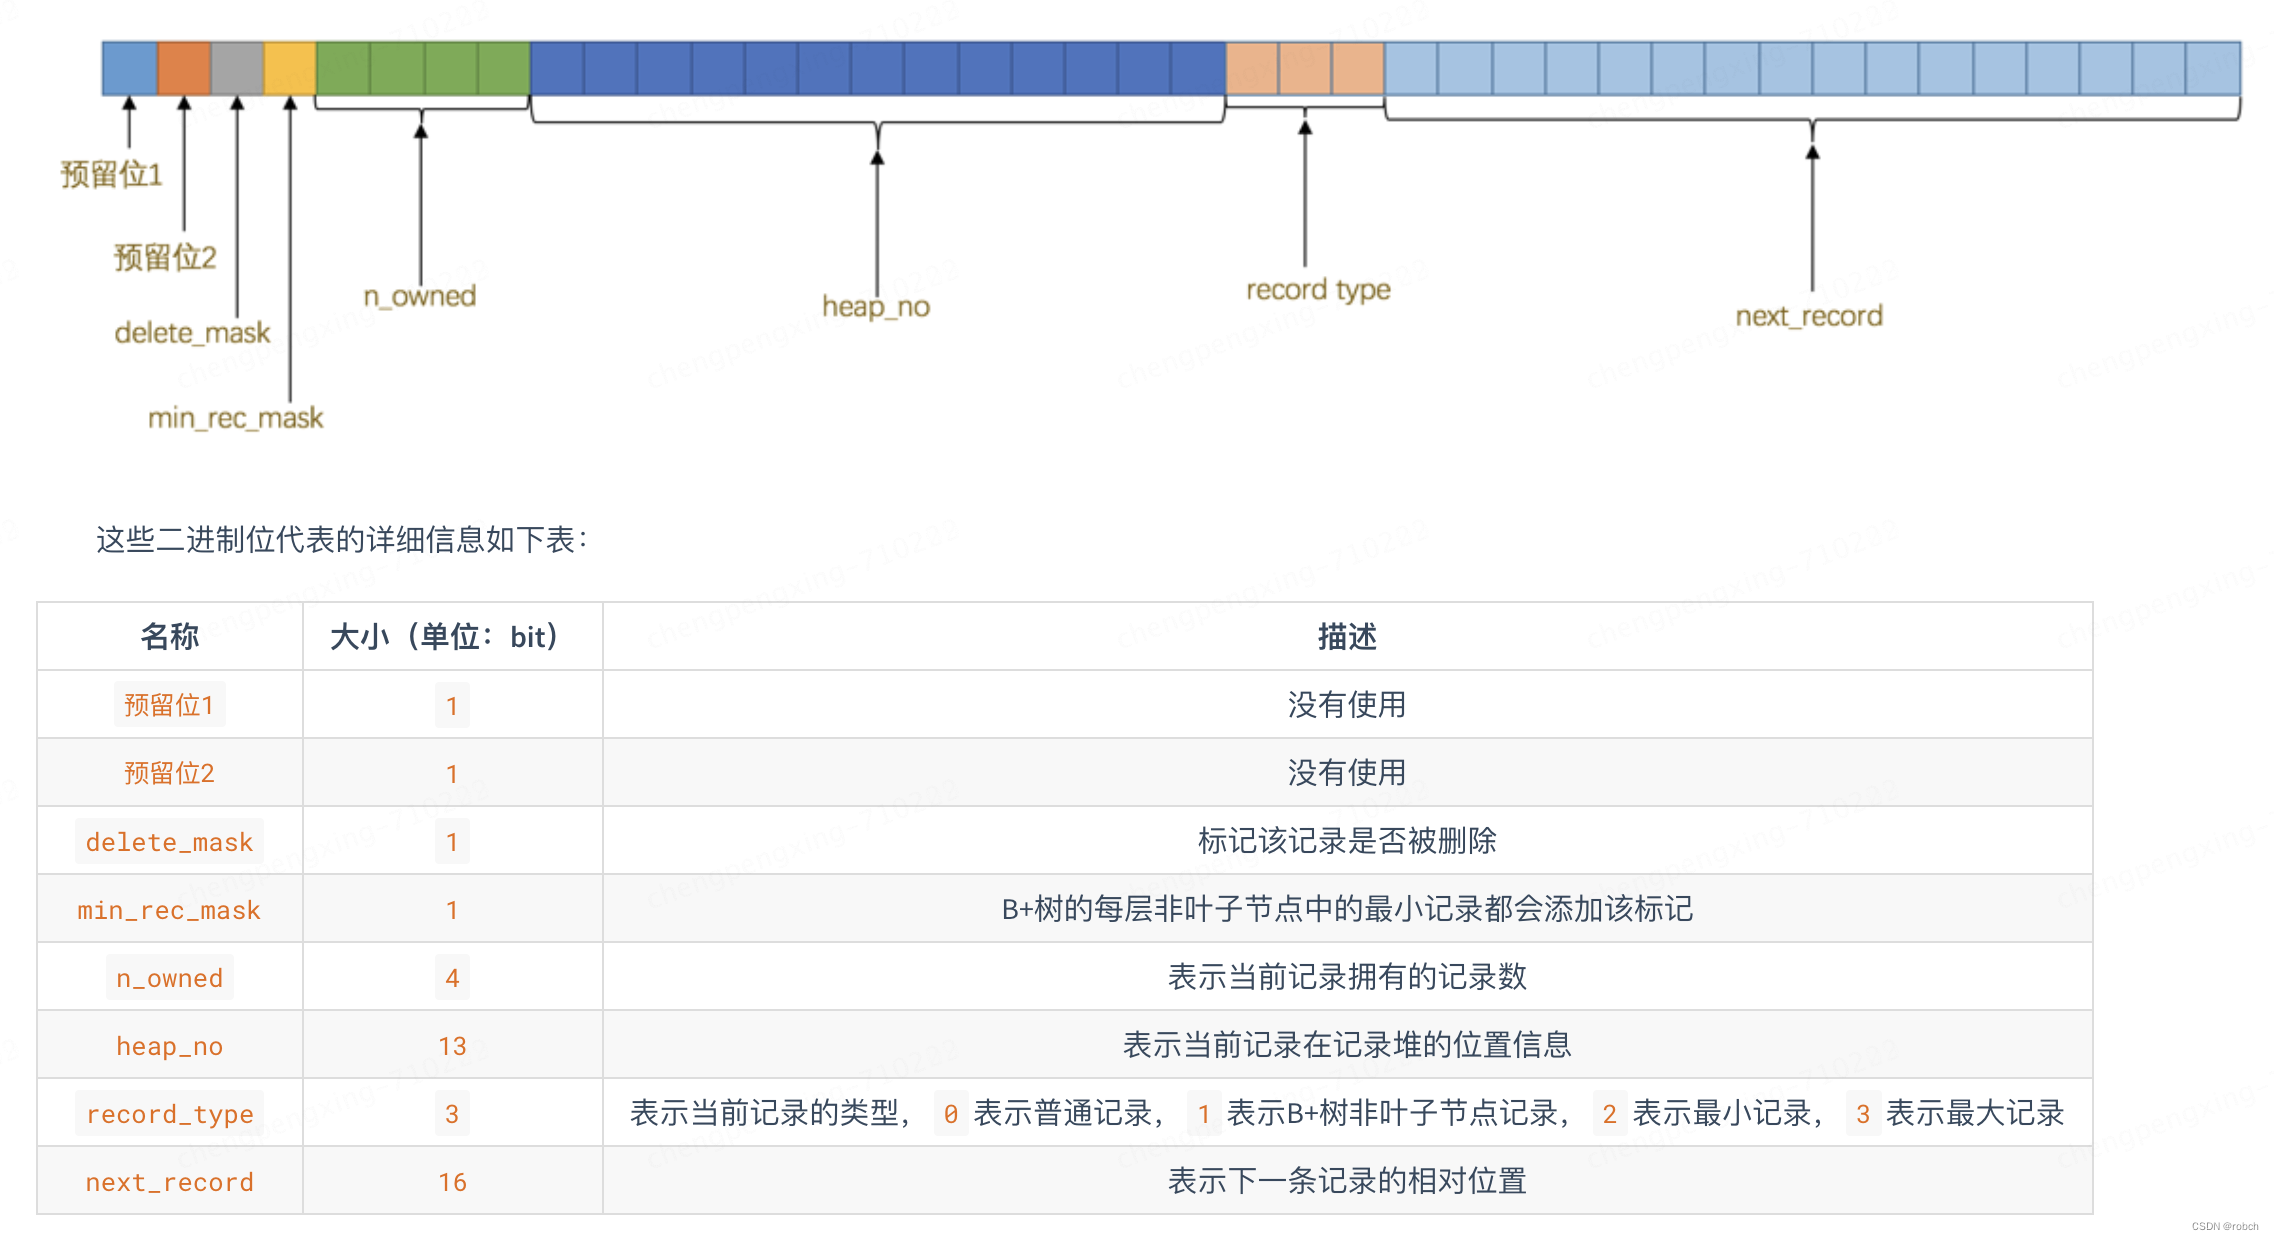Click '没有使用' description in 预留位2 row
Image resolution: width=2274 pixels, height=1240 pixels.
click(x=1347, y=773)
